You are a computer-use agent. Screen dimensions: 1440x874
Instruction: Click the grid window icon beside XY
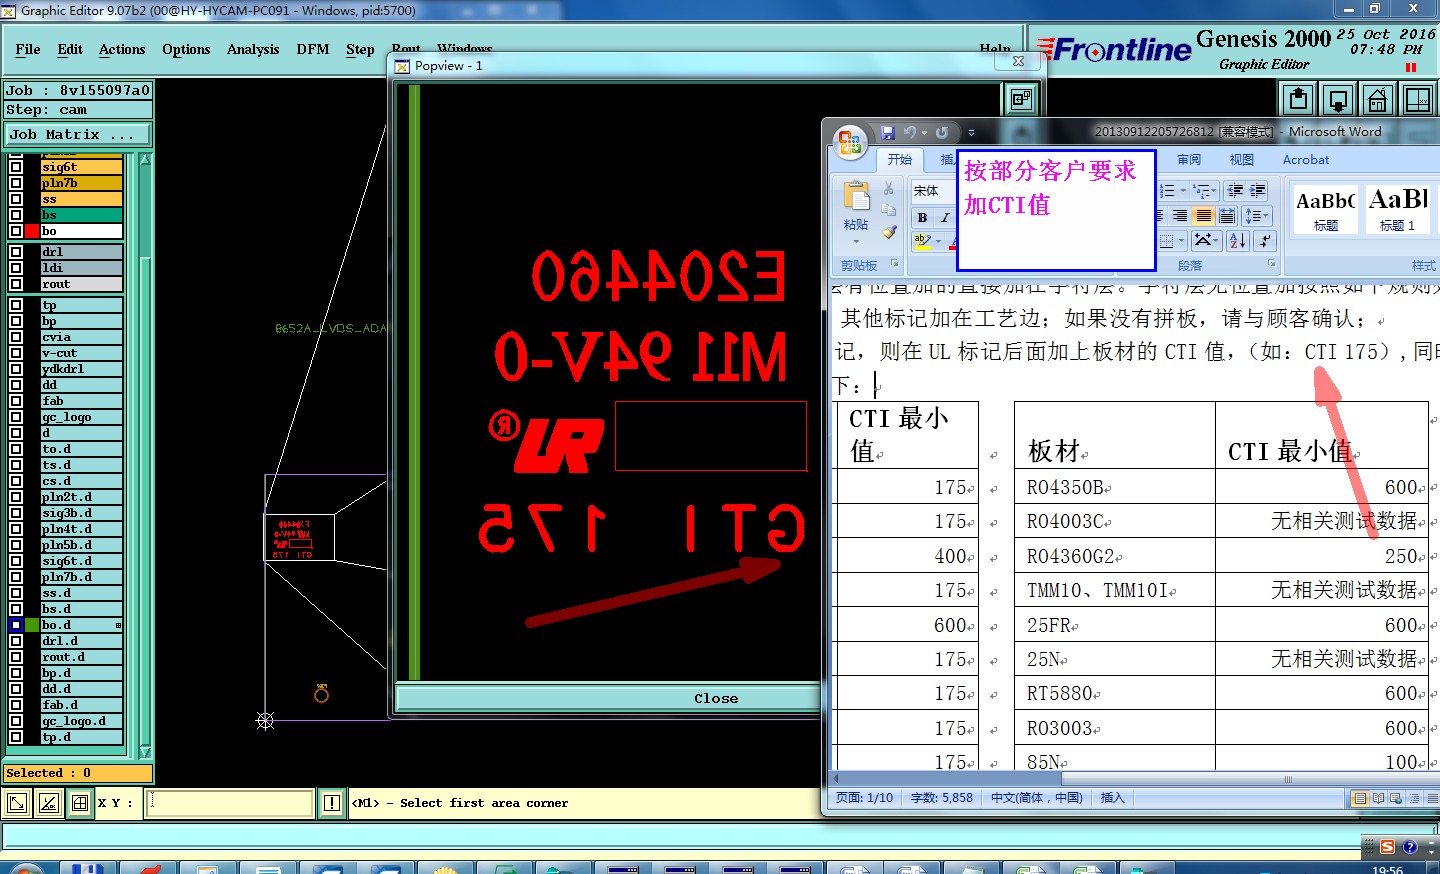pyautogui.click(x=80, y=802)
